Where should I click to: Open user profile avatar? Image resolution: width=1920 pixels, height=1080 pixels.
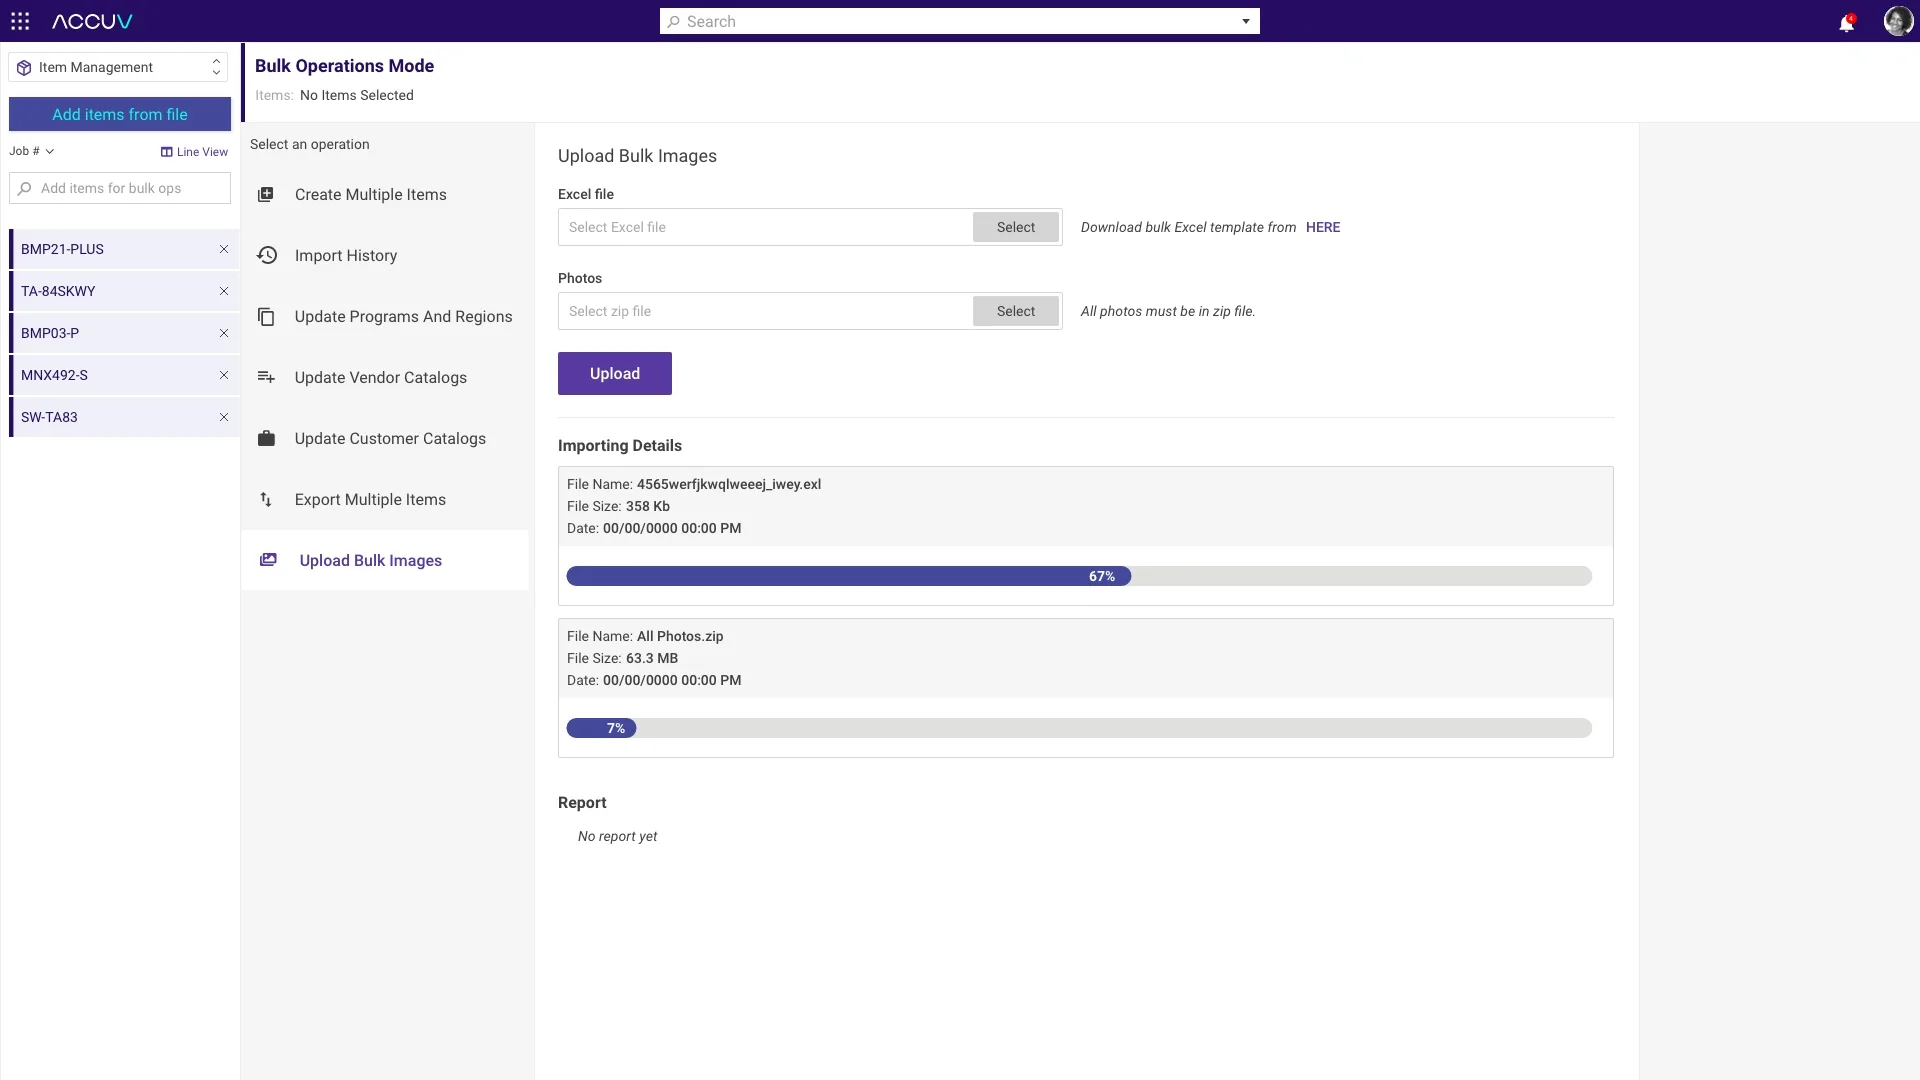point(1897,21)
